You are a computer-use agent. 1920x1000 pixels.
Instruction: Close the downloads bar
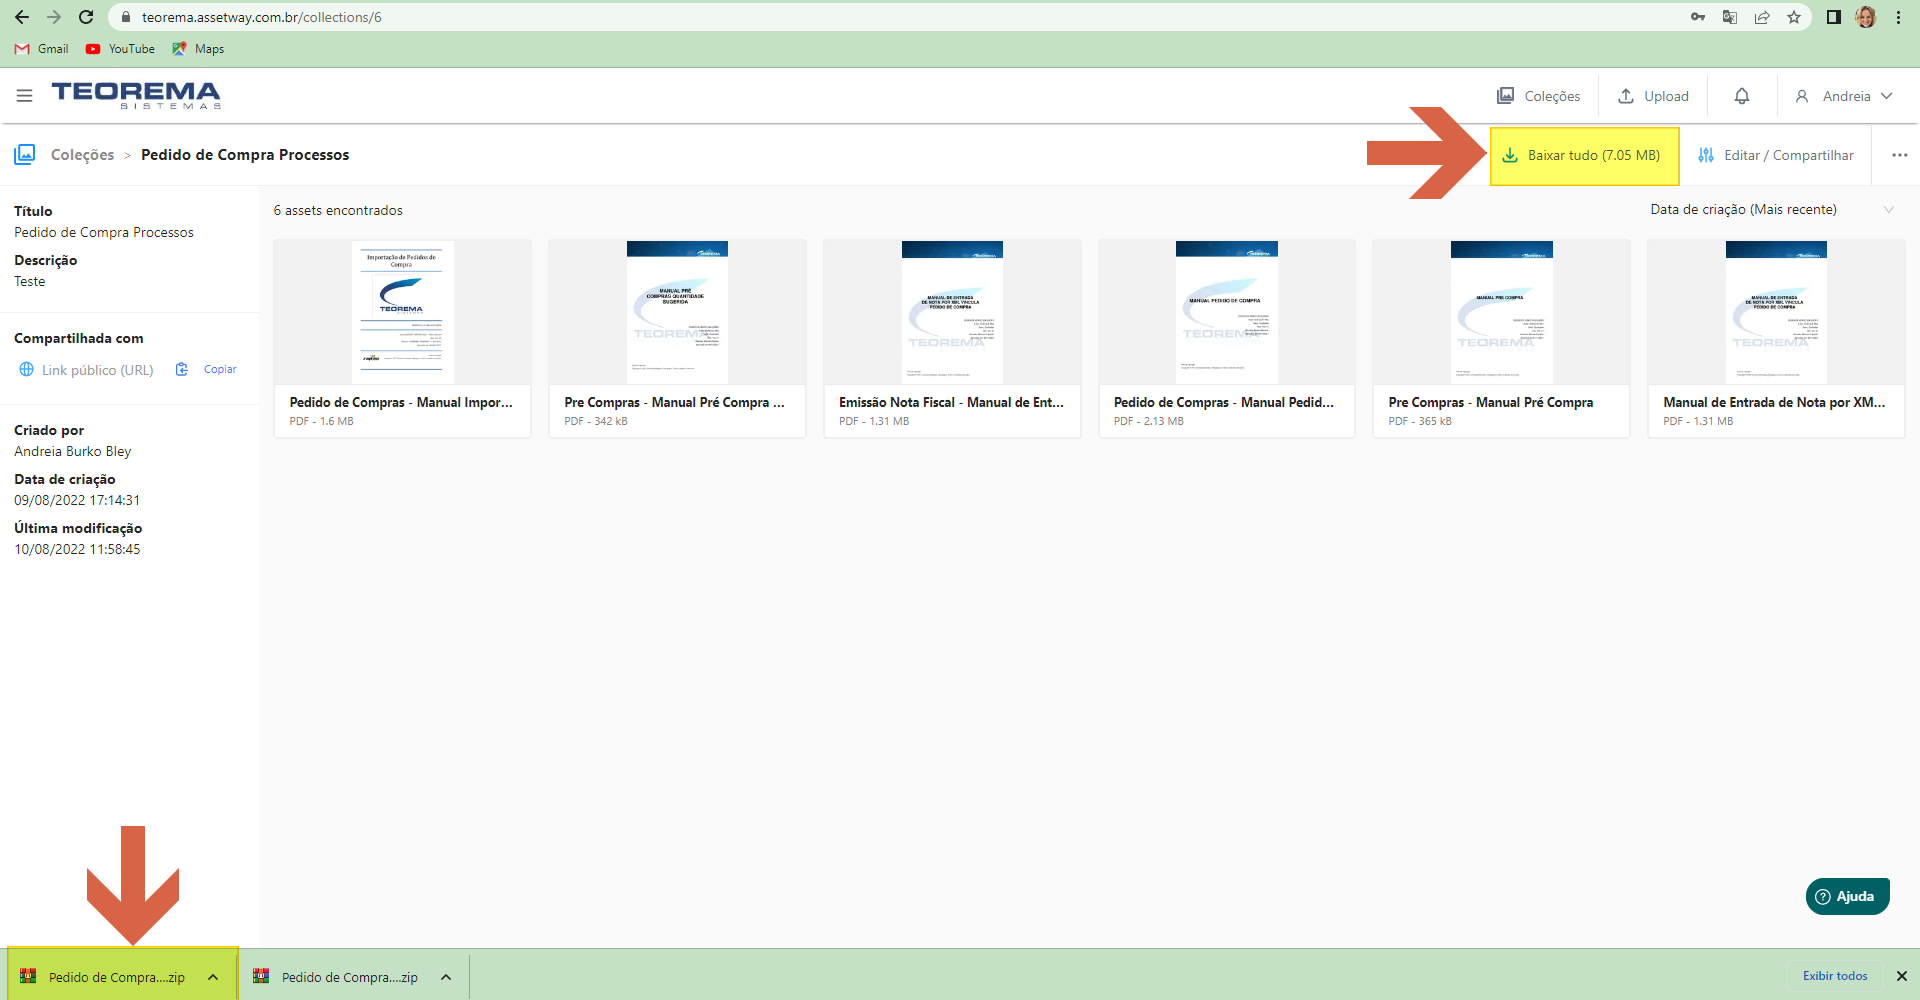point(1902,976)
